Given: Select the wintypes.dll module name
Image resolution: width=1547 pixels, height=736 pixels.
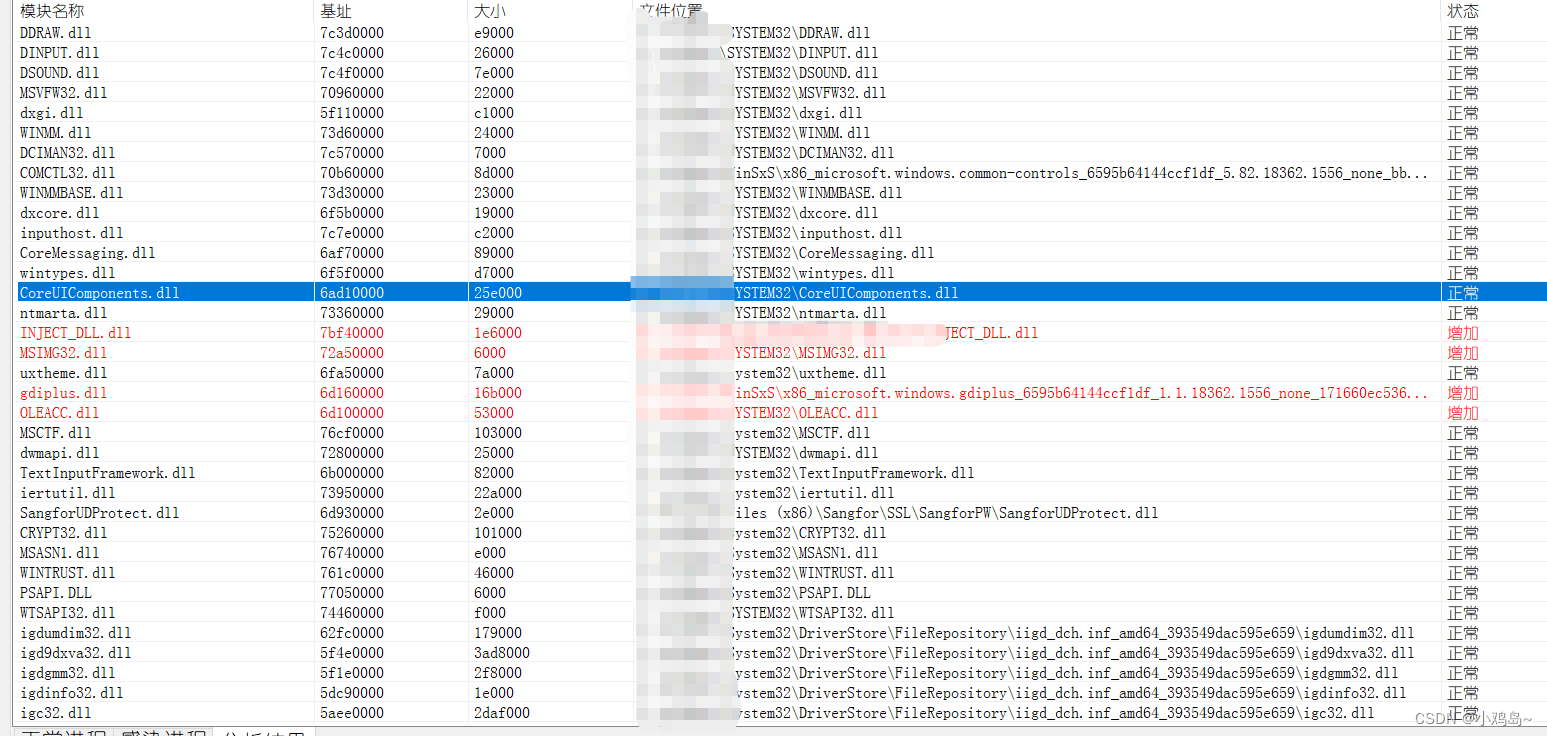Looking at the screenshot, I should click(x=67, y=272).
